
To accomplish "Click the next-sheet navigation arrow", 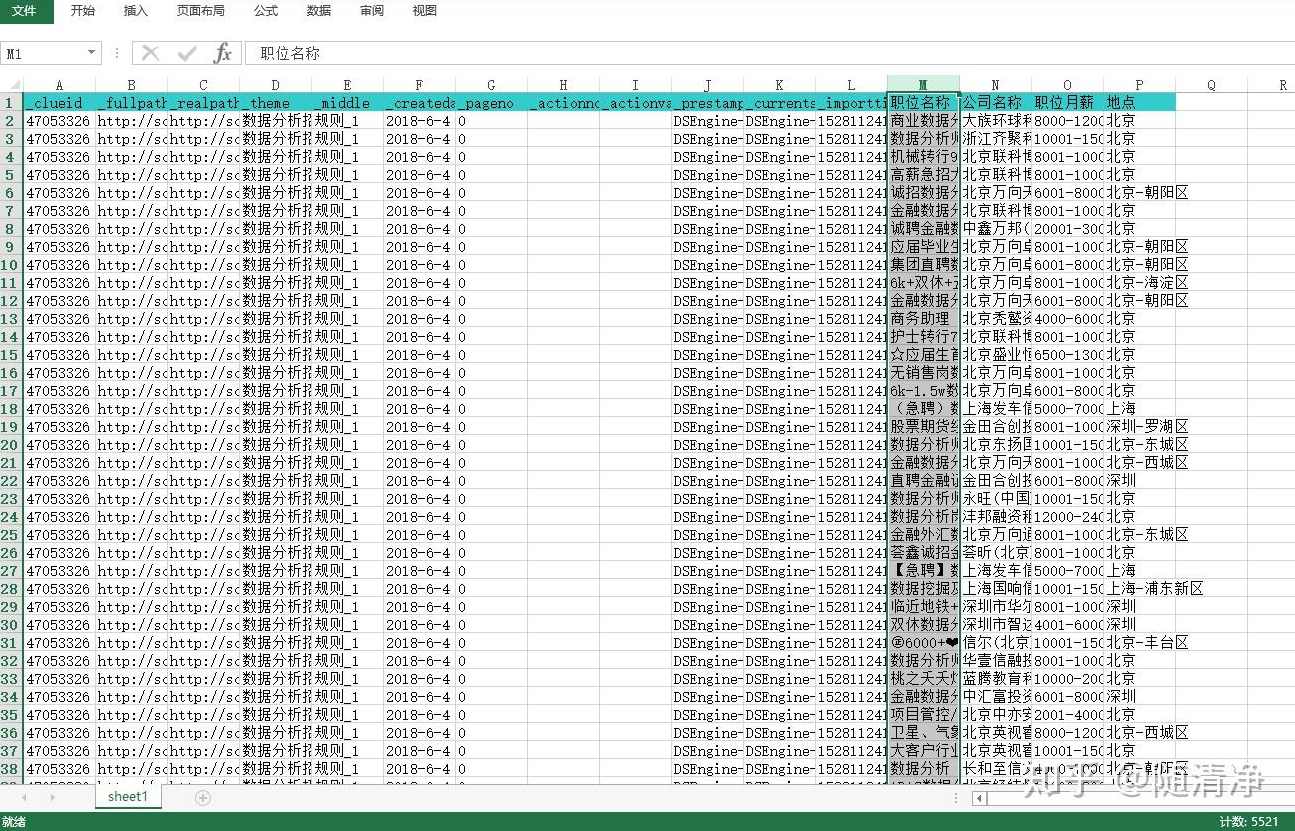I will pos(50,796).
